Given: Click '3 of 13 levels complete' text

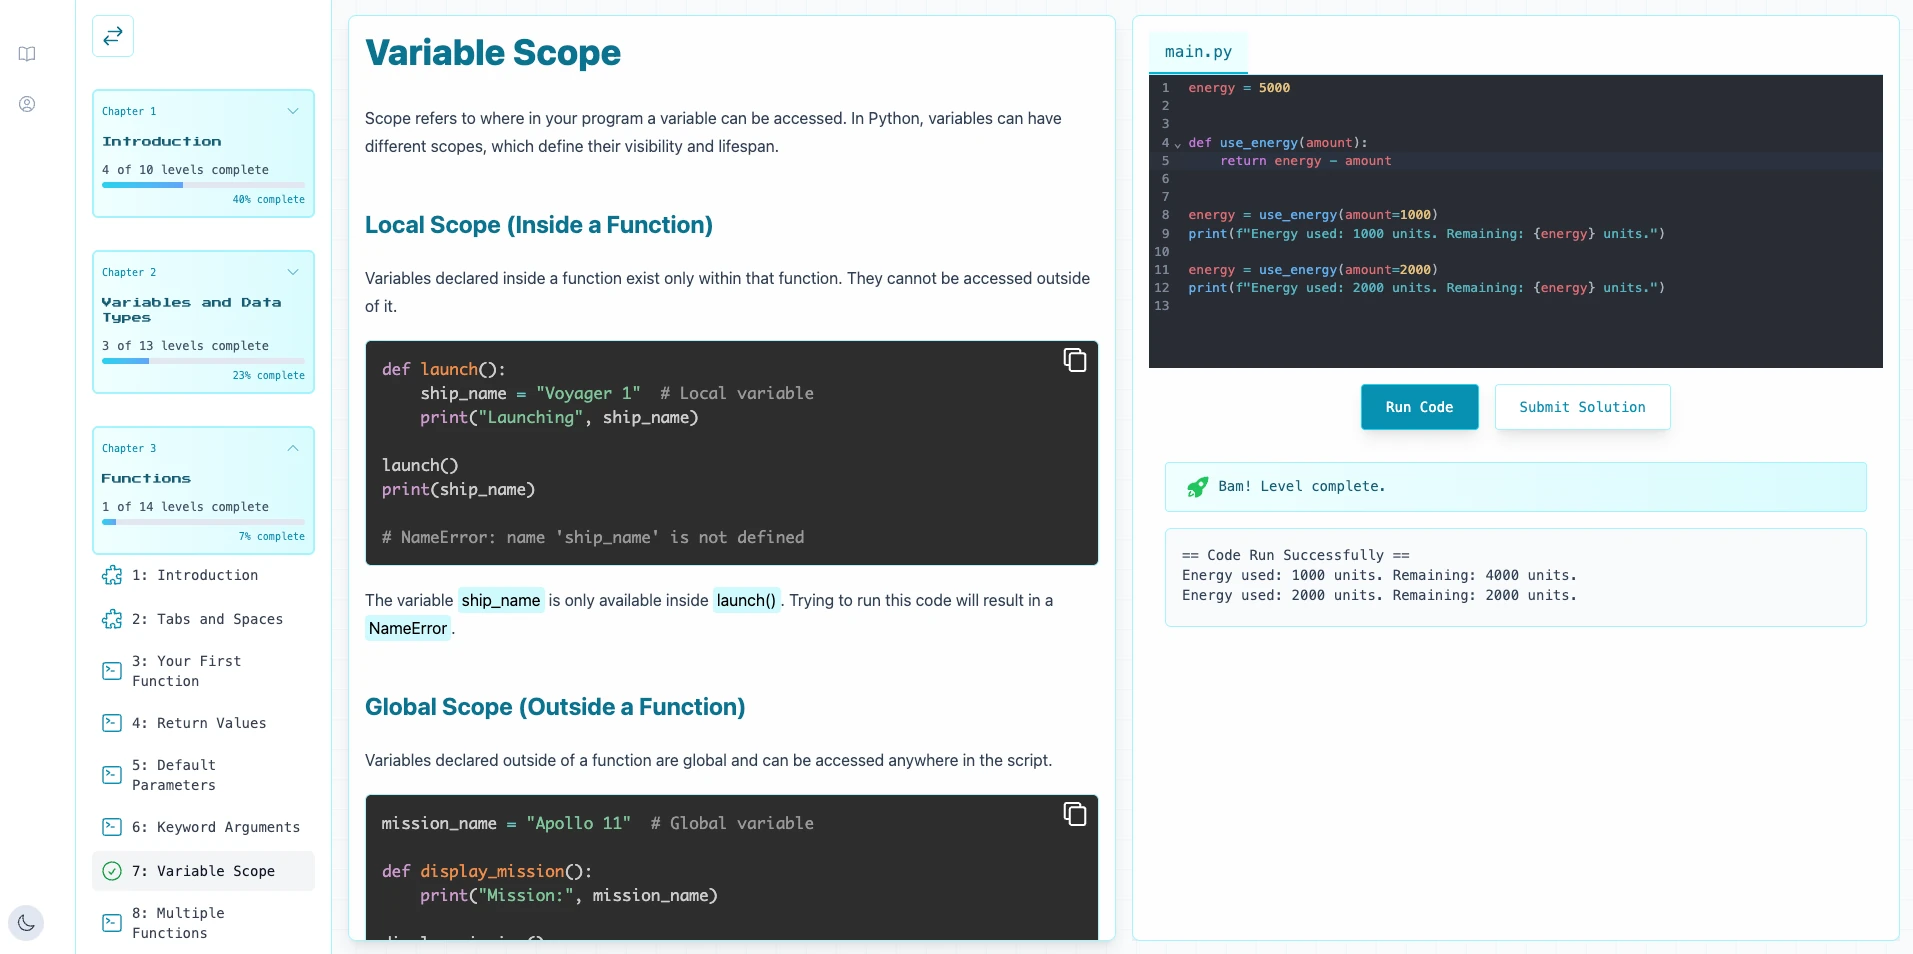Looking at the screenshot, I should (185, 346).
